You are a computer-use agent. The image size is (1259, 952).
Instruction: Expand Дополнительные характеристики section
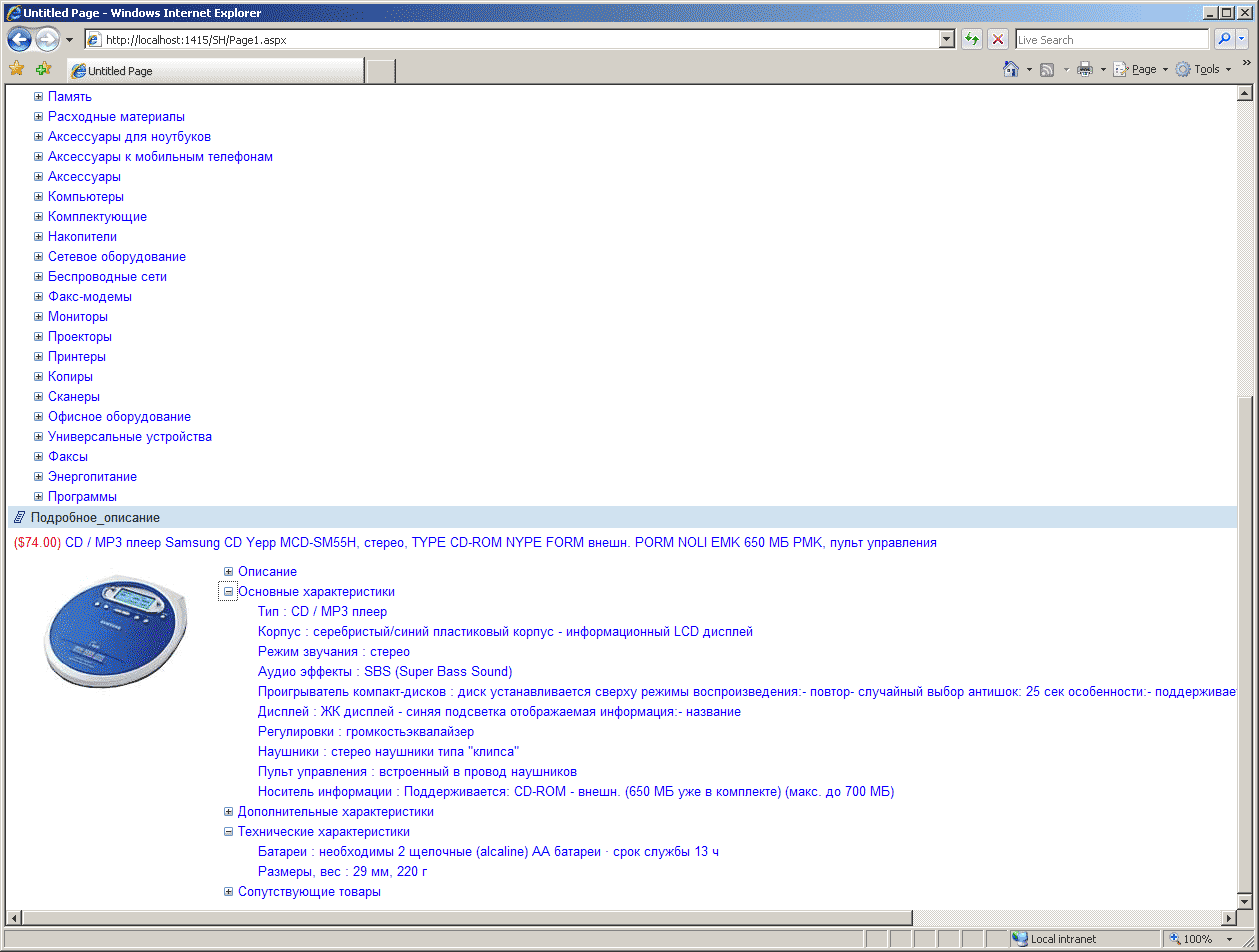coord(228,812)
